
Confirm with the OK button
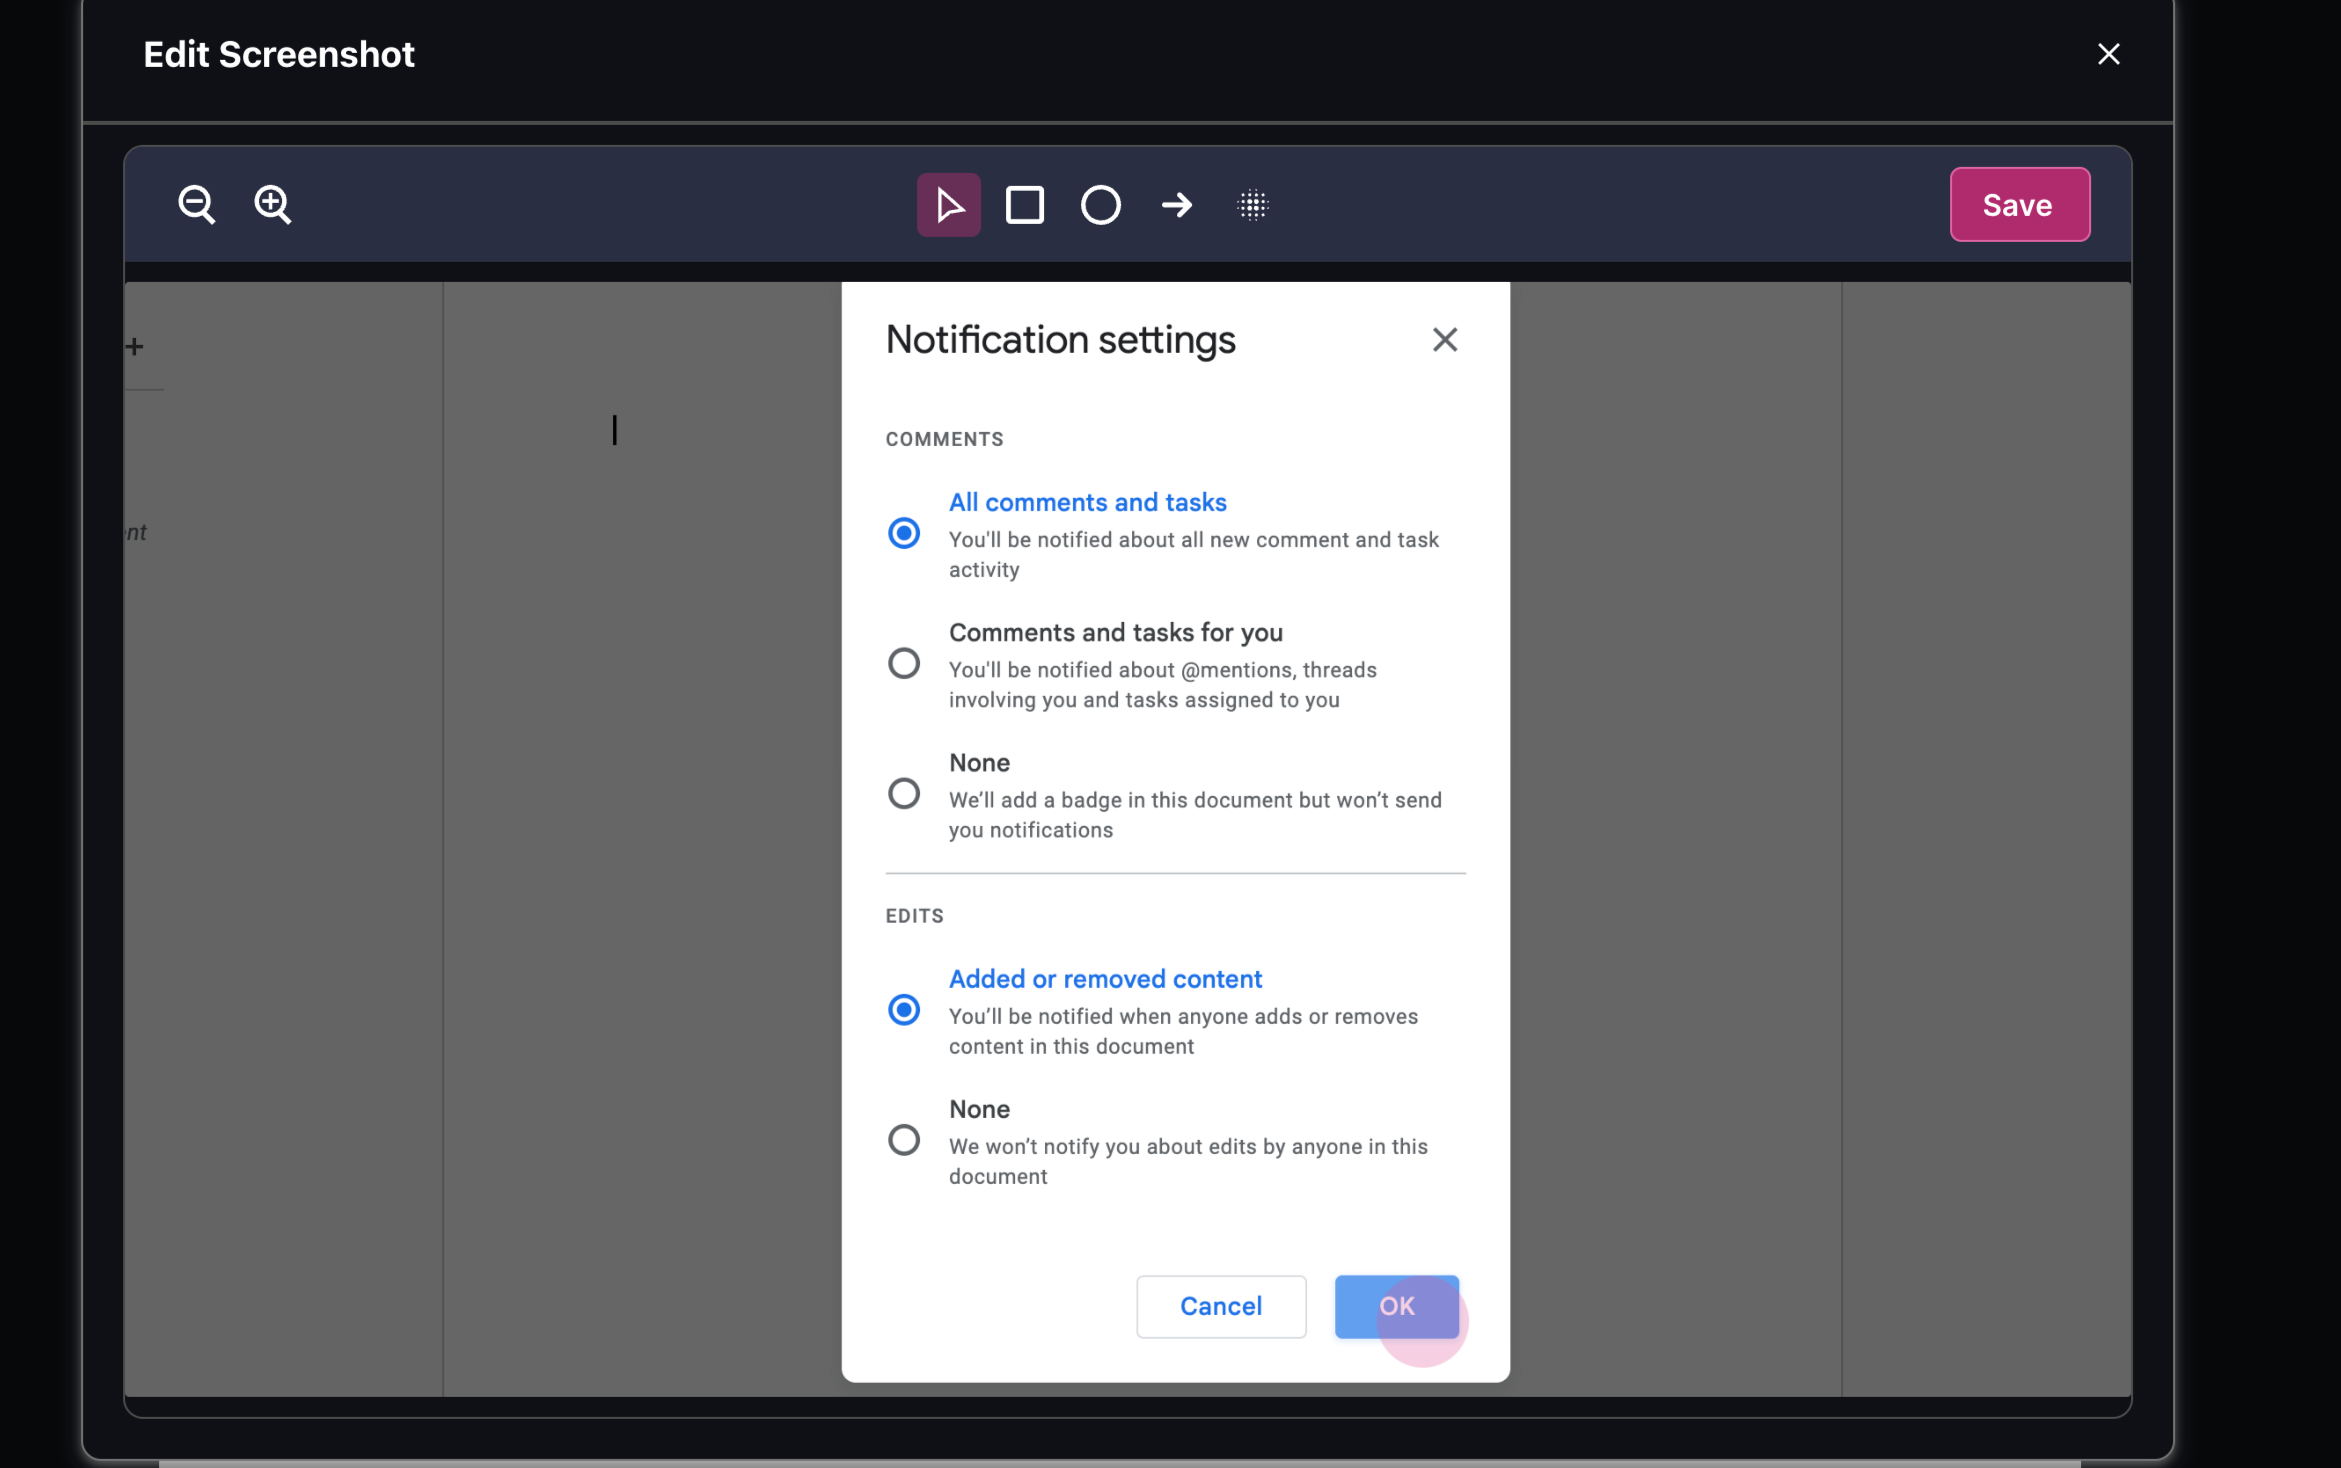pyautogui.click(x=1396, y=1306)
